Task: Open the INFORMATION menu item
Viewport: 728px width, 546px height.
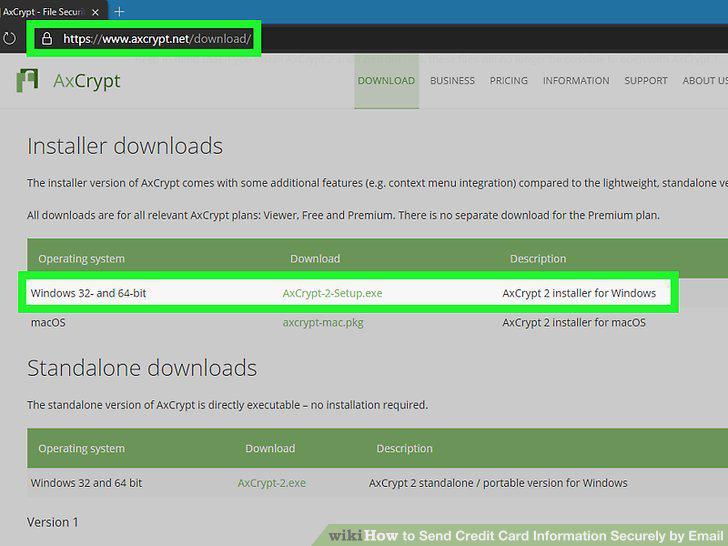Action: click(576, 81)
